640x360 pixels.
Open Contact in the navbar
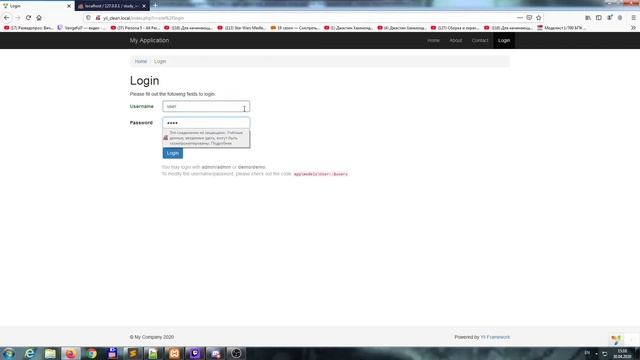click(x=480, y=40)
